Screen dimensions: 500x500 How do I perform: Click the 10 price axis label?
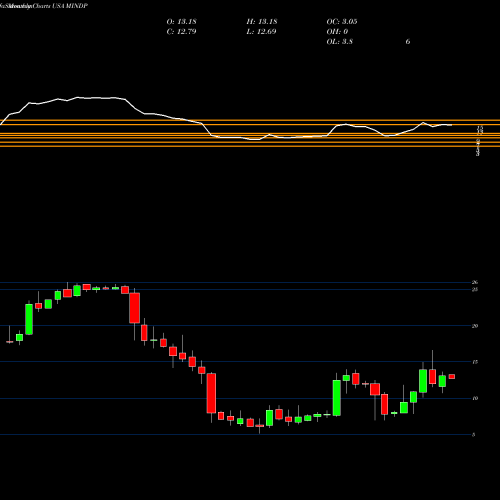[475, 398]
